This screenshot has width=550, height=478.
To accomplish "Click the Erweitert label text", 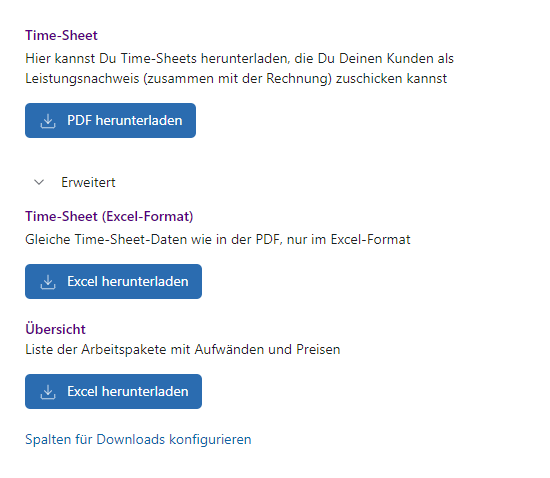I will click(x=88, y=182).
